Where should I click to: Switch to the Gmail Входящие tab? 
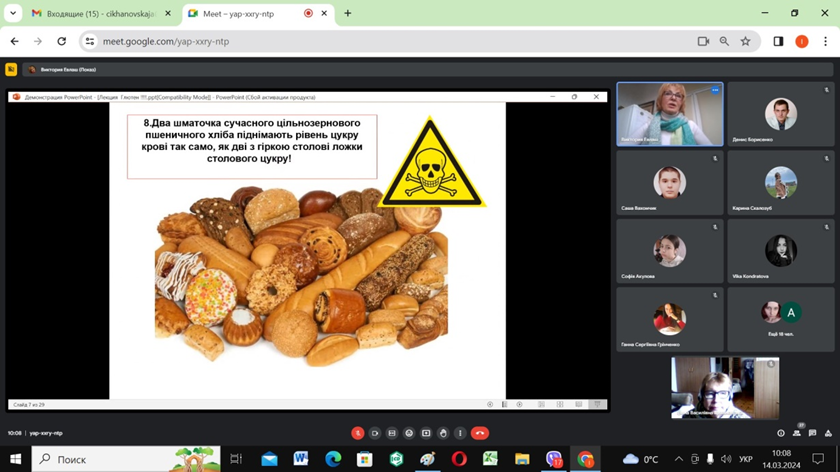click(101, 13)
